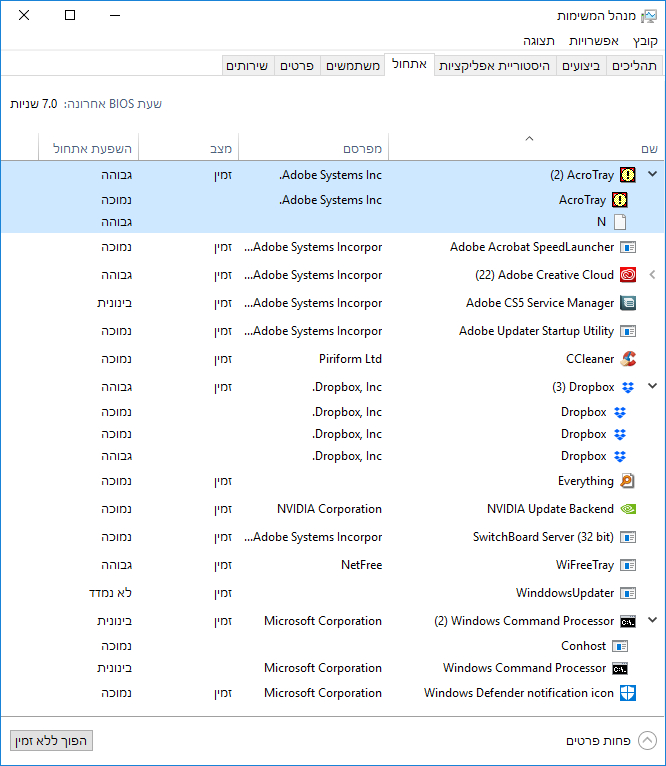The width and height of the screenshot is (666, 766).
Task: Expand the Adobe Creative Cloud (22) group
Action: [x=652, y=275]
